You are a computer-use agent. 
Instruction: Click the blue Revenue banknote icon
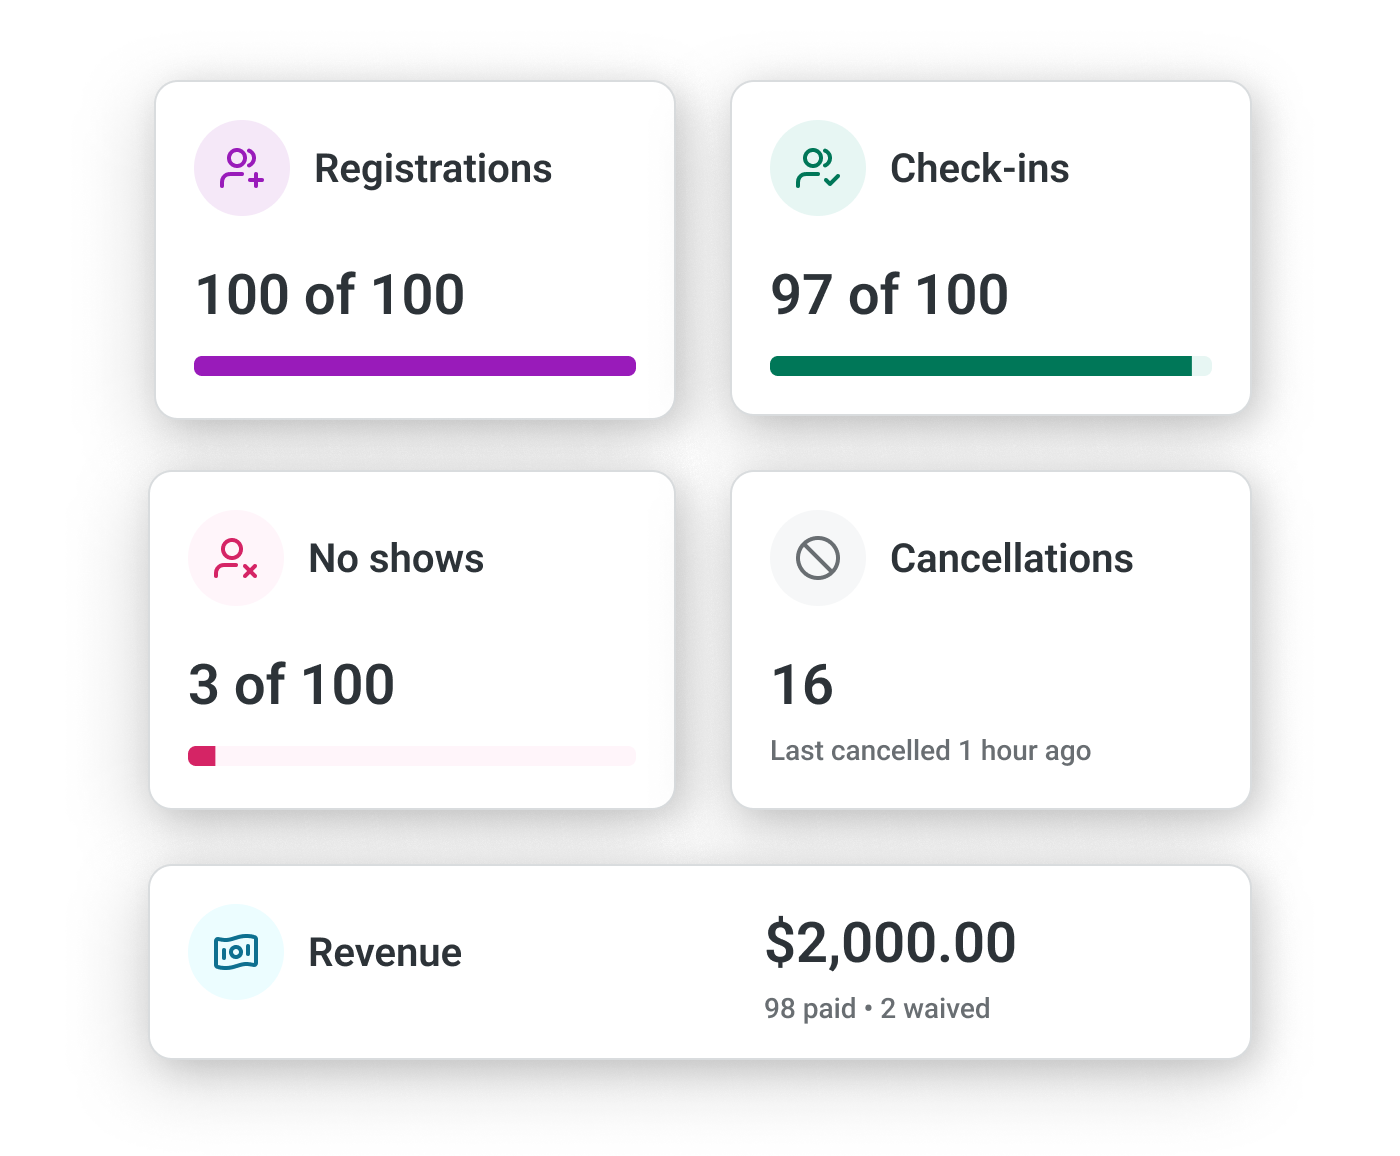236,952
